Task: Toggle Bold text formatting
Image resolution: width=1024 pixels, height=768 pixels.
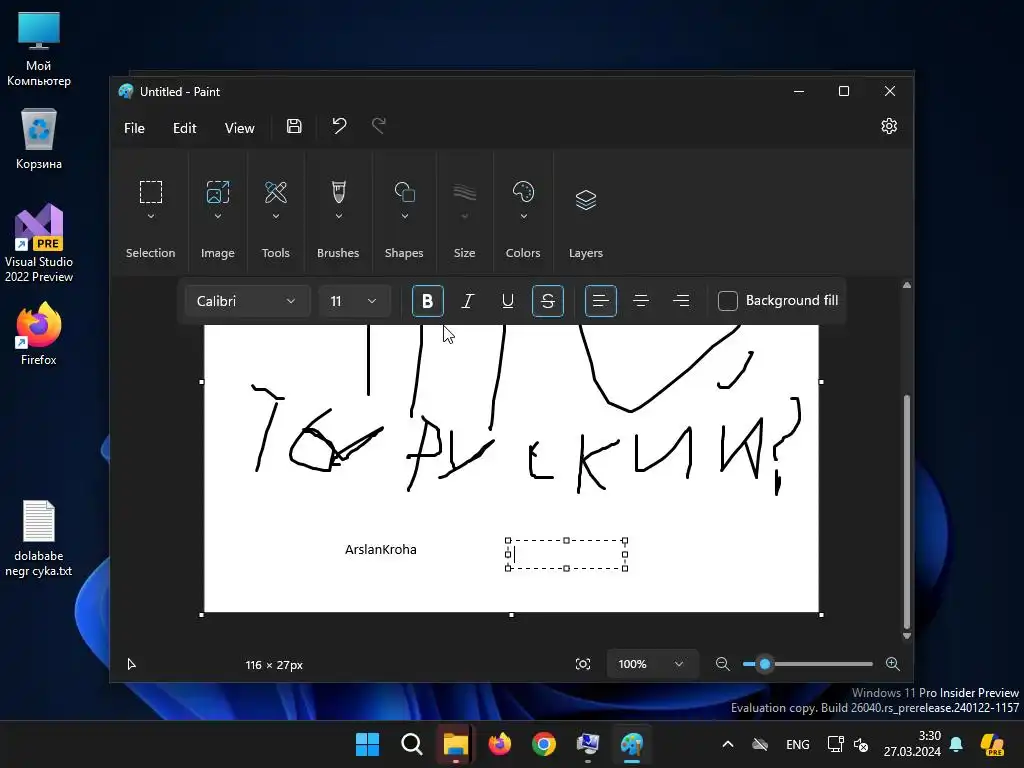Action: coord(428,301)
